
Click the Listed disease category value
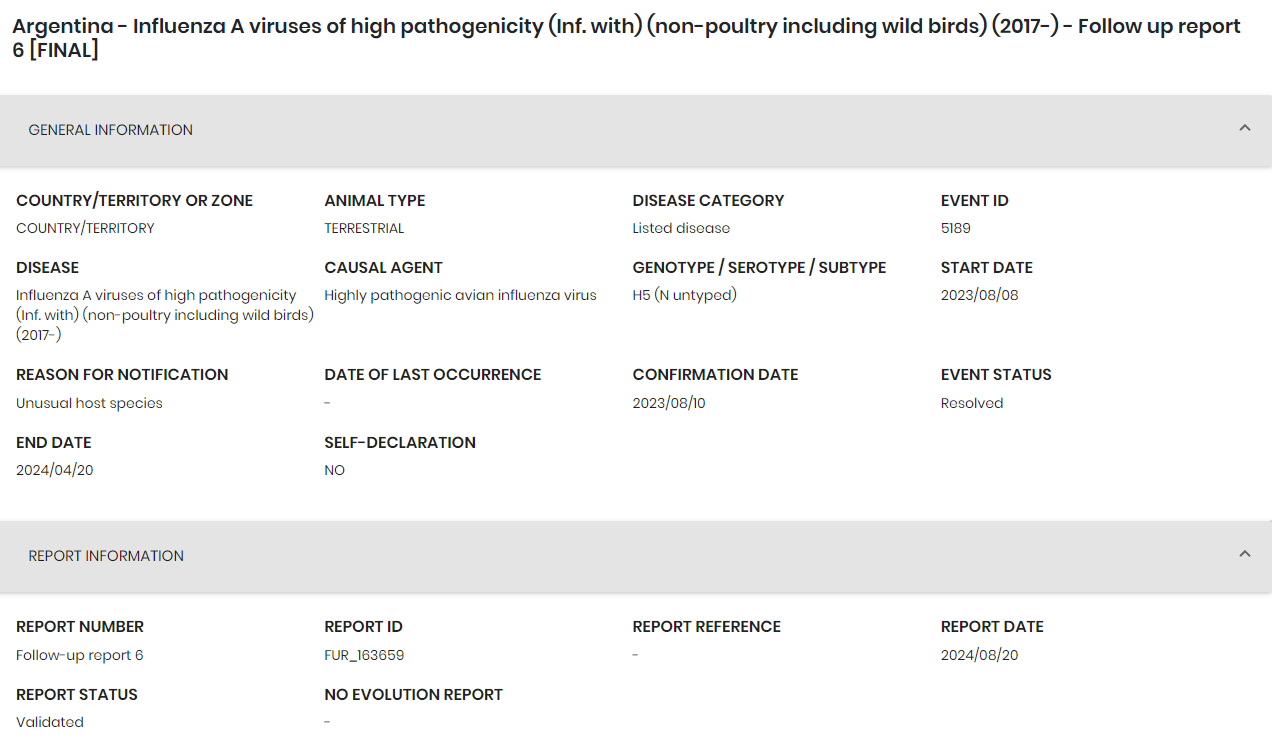pos(681,228)
